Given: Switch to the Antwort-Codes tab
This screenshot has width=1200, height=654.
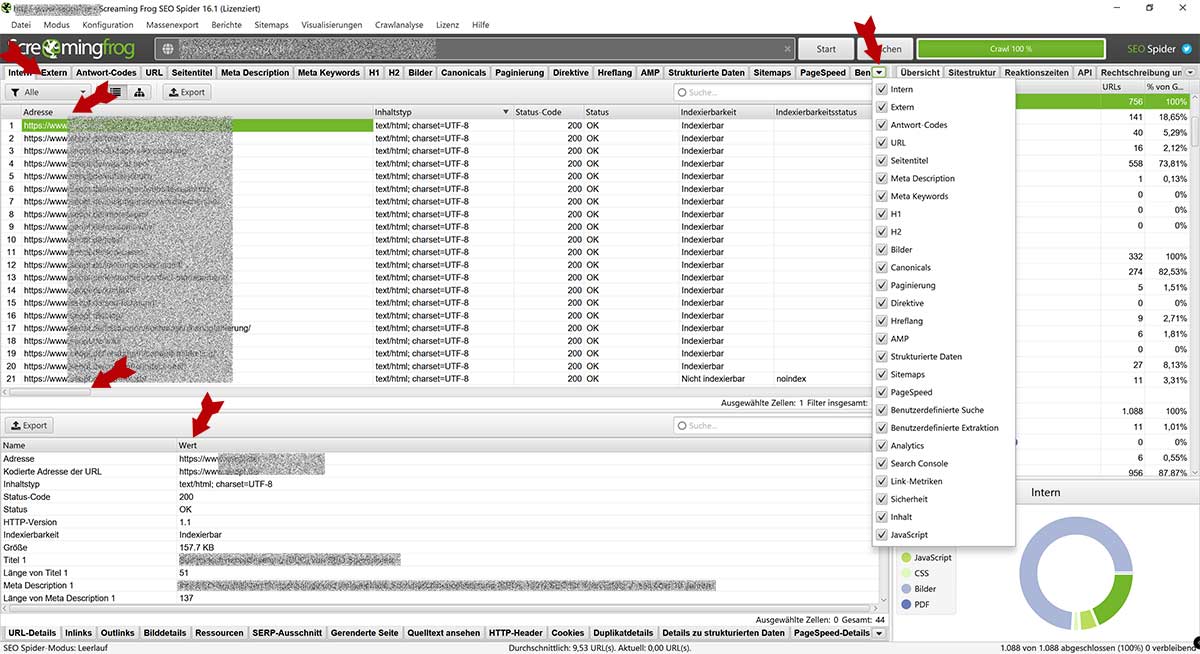Looking at the screenshot, I should [x=106, y=72].
